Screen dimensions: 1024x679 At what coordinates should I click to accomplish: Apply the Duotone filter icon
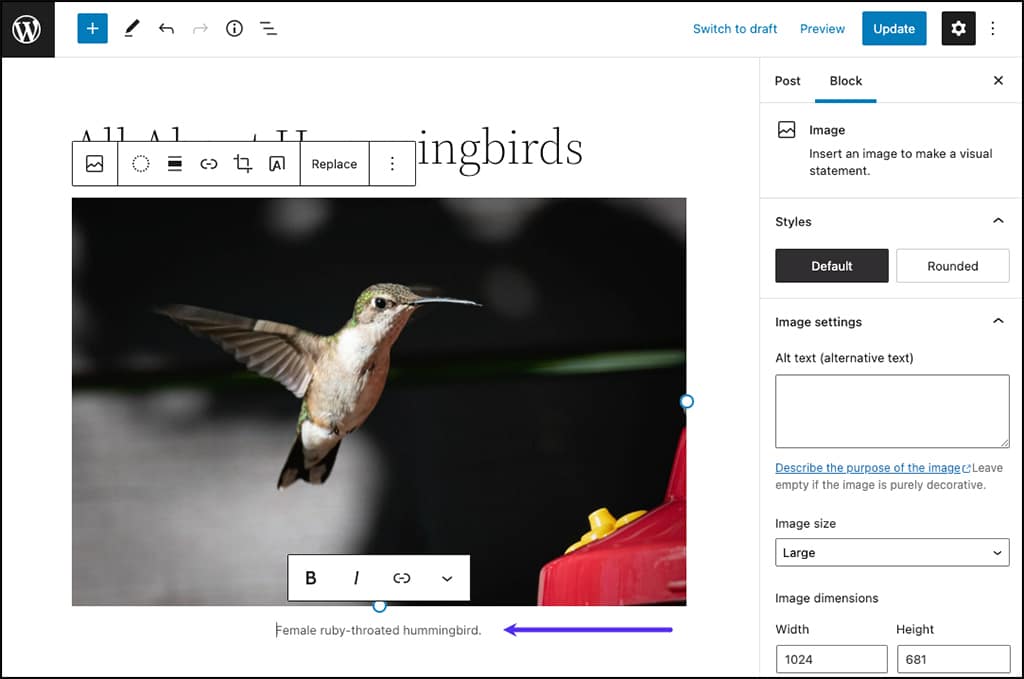(140, 163)
